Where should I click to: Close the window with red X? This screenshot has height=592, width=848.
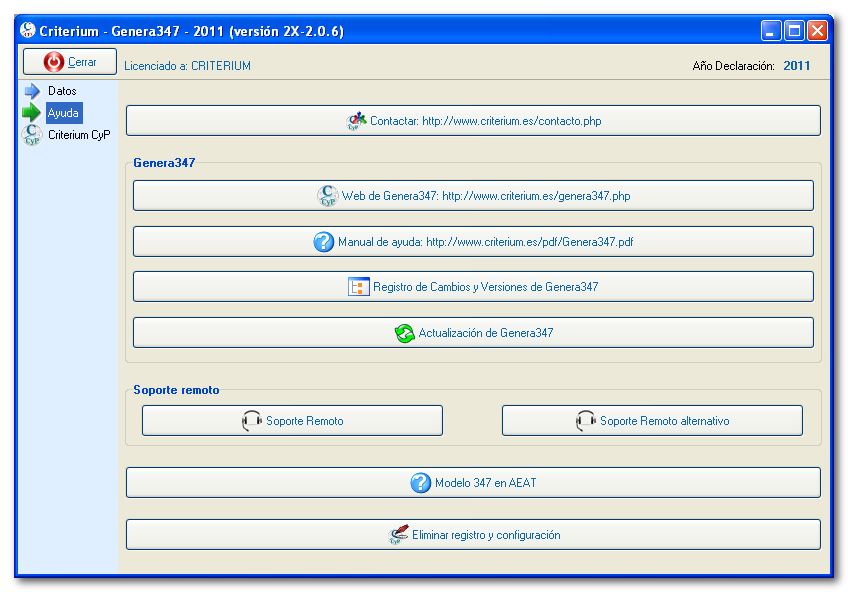pyautogui.click(x=817, y=30)
